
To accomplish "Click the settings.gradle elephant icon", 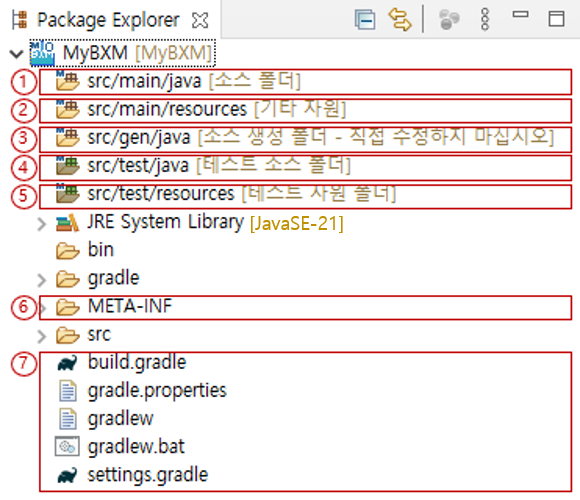I will (67, 476).
